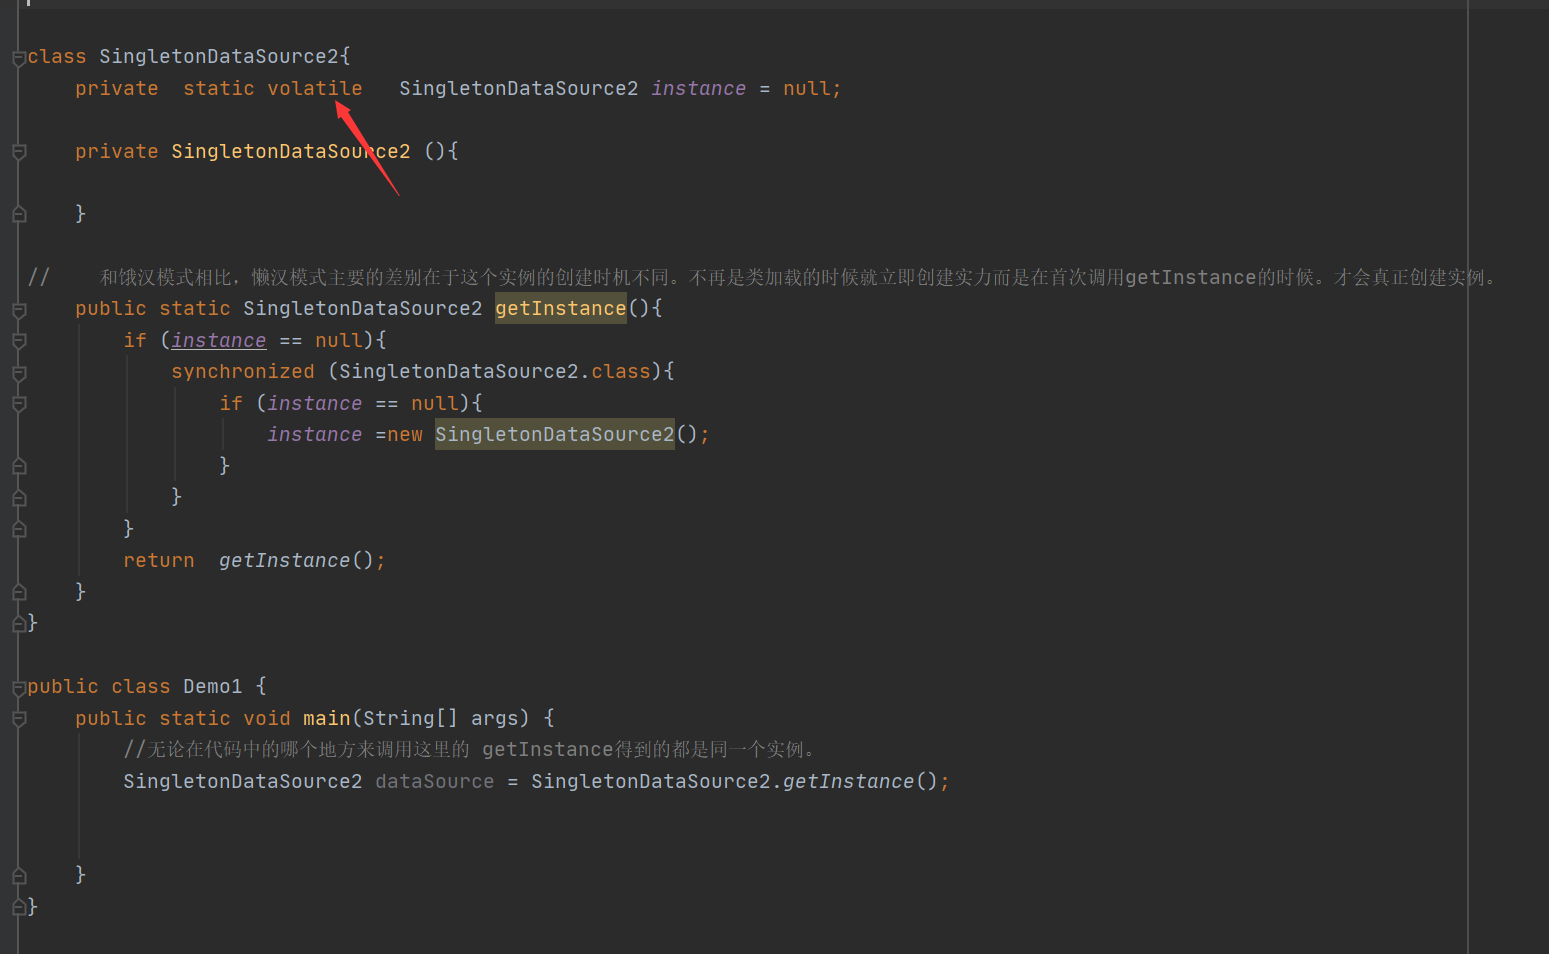
Task: Click the null literal in the field declaration
Action: point(807,88)
